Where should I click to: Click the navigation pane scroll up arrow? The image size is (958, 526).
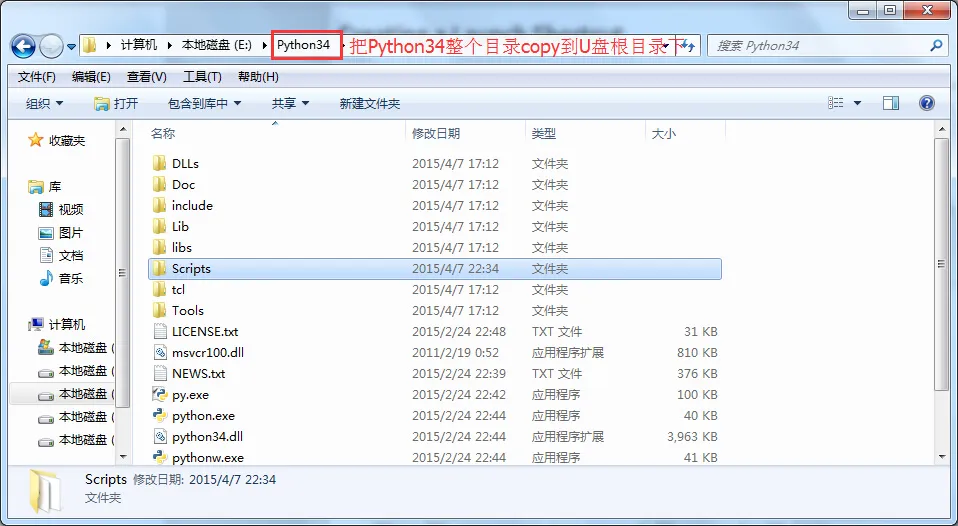(122, 130)
